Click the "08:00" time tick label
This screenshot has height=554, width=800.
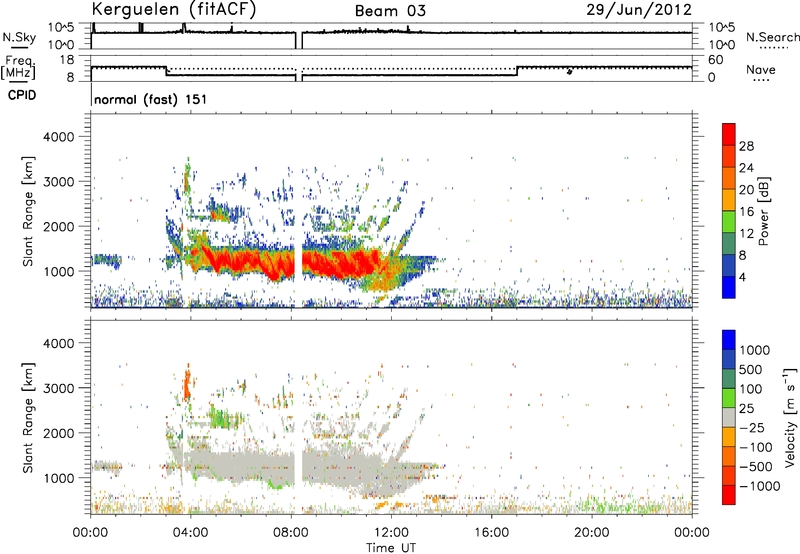[x=291, y=533]
